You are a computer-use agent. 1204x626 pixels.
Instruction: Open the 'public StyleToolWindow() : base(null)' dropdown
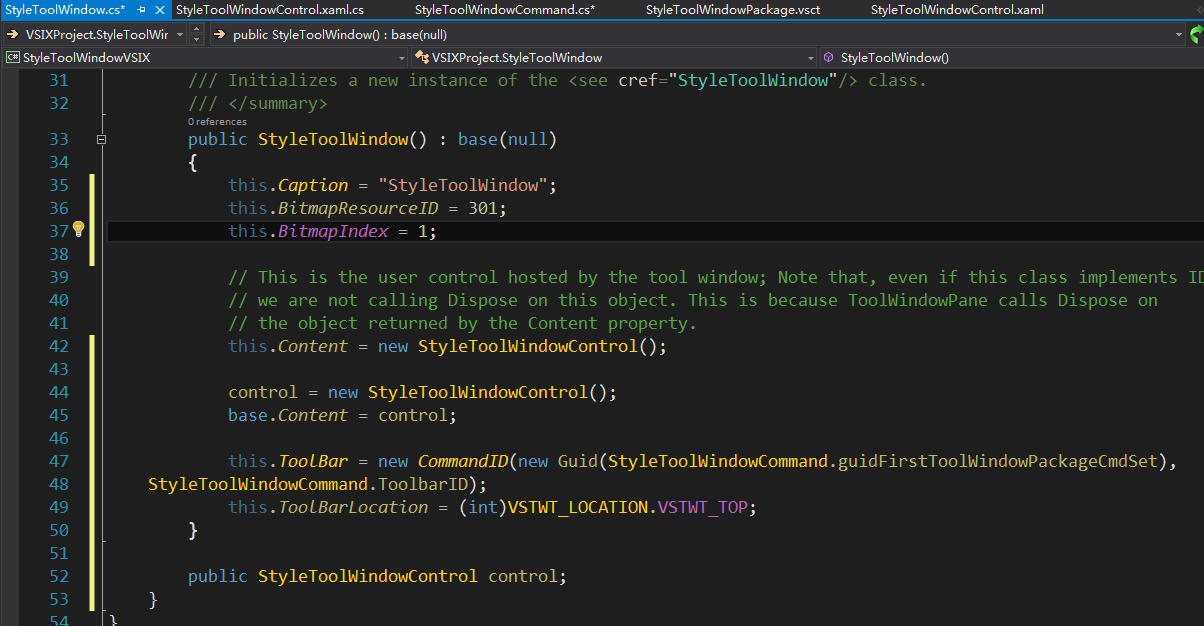click(x=1178, y=35)
